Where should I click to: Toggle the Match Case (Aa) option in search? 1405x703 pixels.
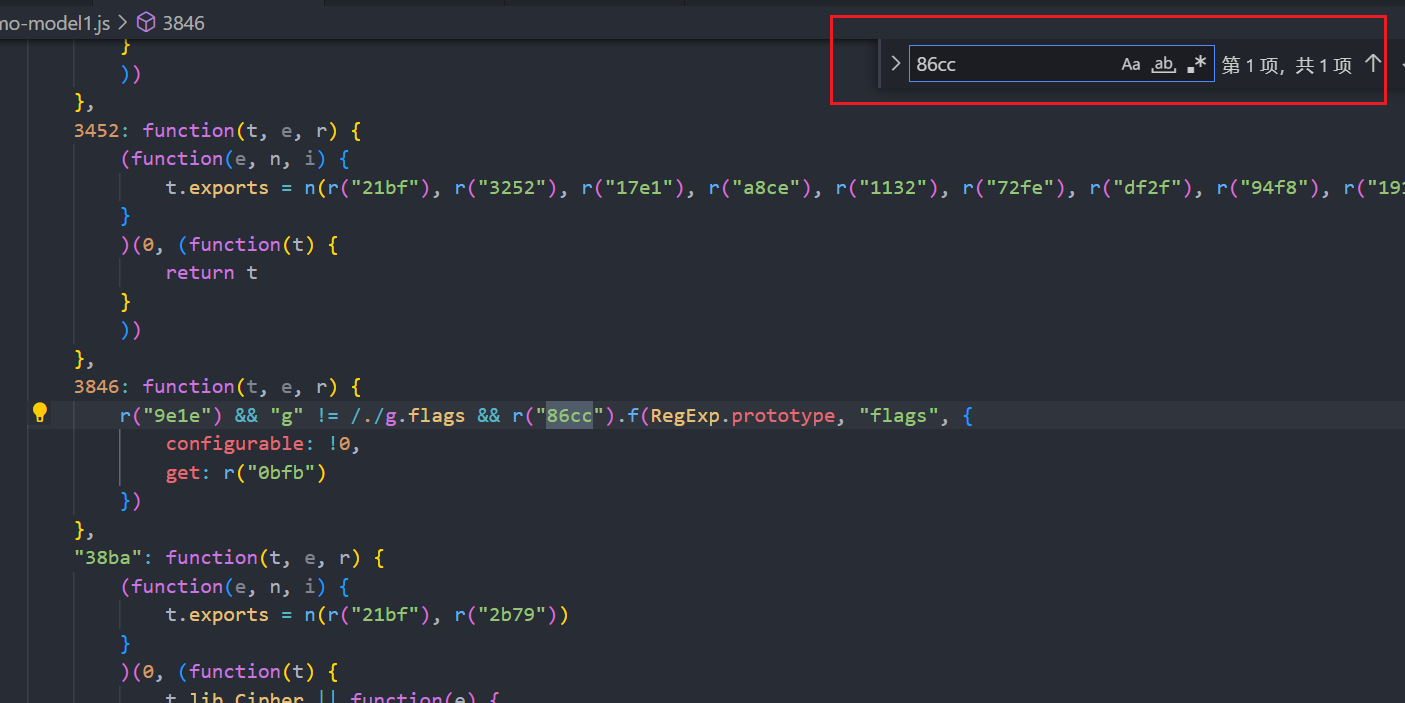click(x=1130, y=63)
